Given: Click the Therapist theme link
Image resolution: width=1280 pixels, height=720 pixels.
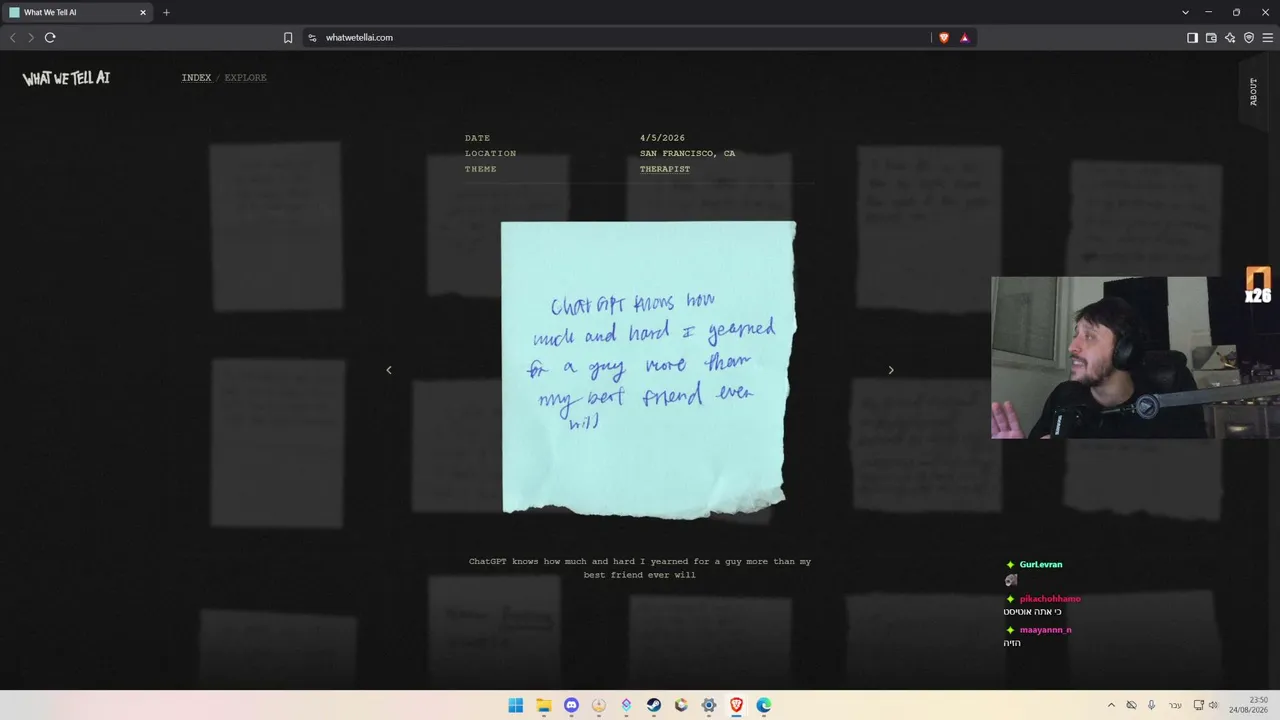Looking at the screenshot, I should pyautogui.click(x=665, y=170).
